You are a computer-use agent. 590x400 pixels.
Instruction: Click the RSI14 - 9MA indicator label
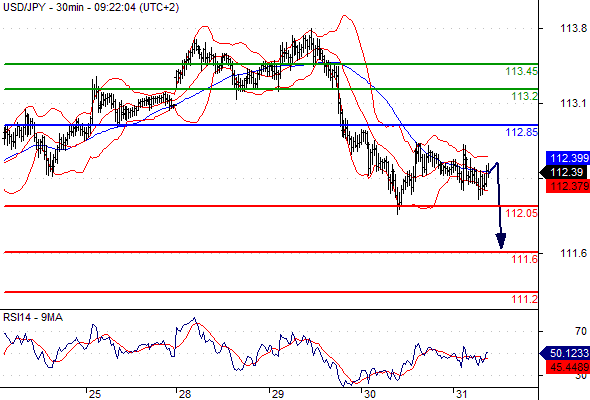33,318
